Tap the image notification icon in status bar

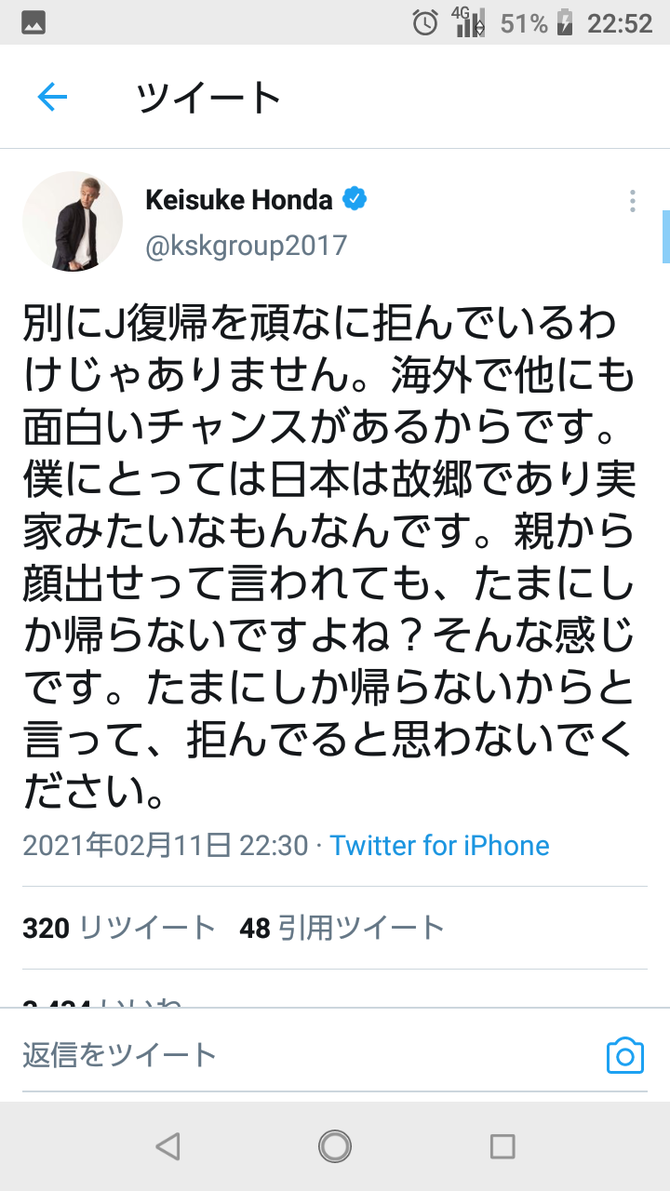[x=33, y=23]
